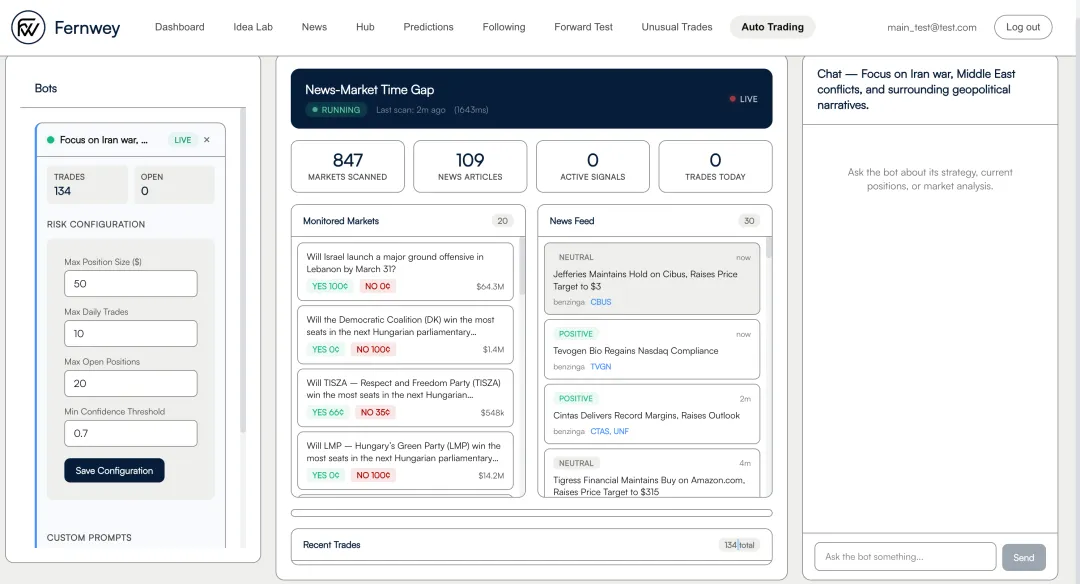1080x584 pixels.
Task: Click the 109 News Articles card
Action: point(470,167)
